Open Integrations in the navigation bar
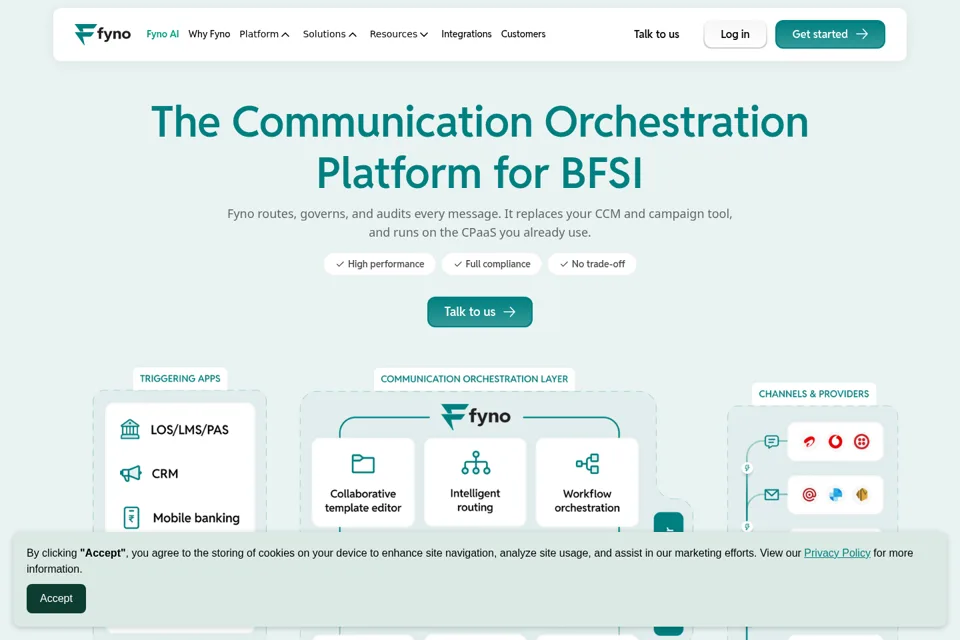The image size is (960, 640). pos(466,34)
